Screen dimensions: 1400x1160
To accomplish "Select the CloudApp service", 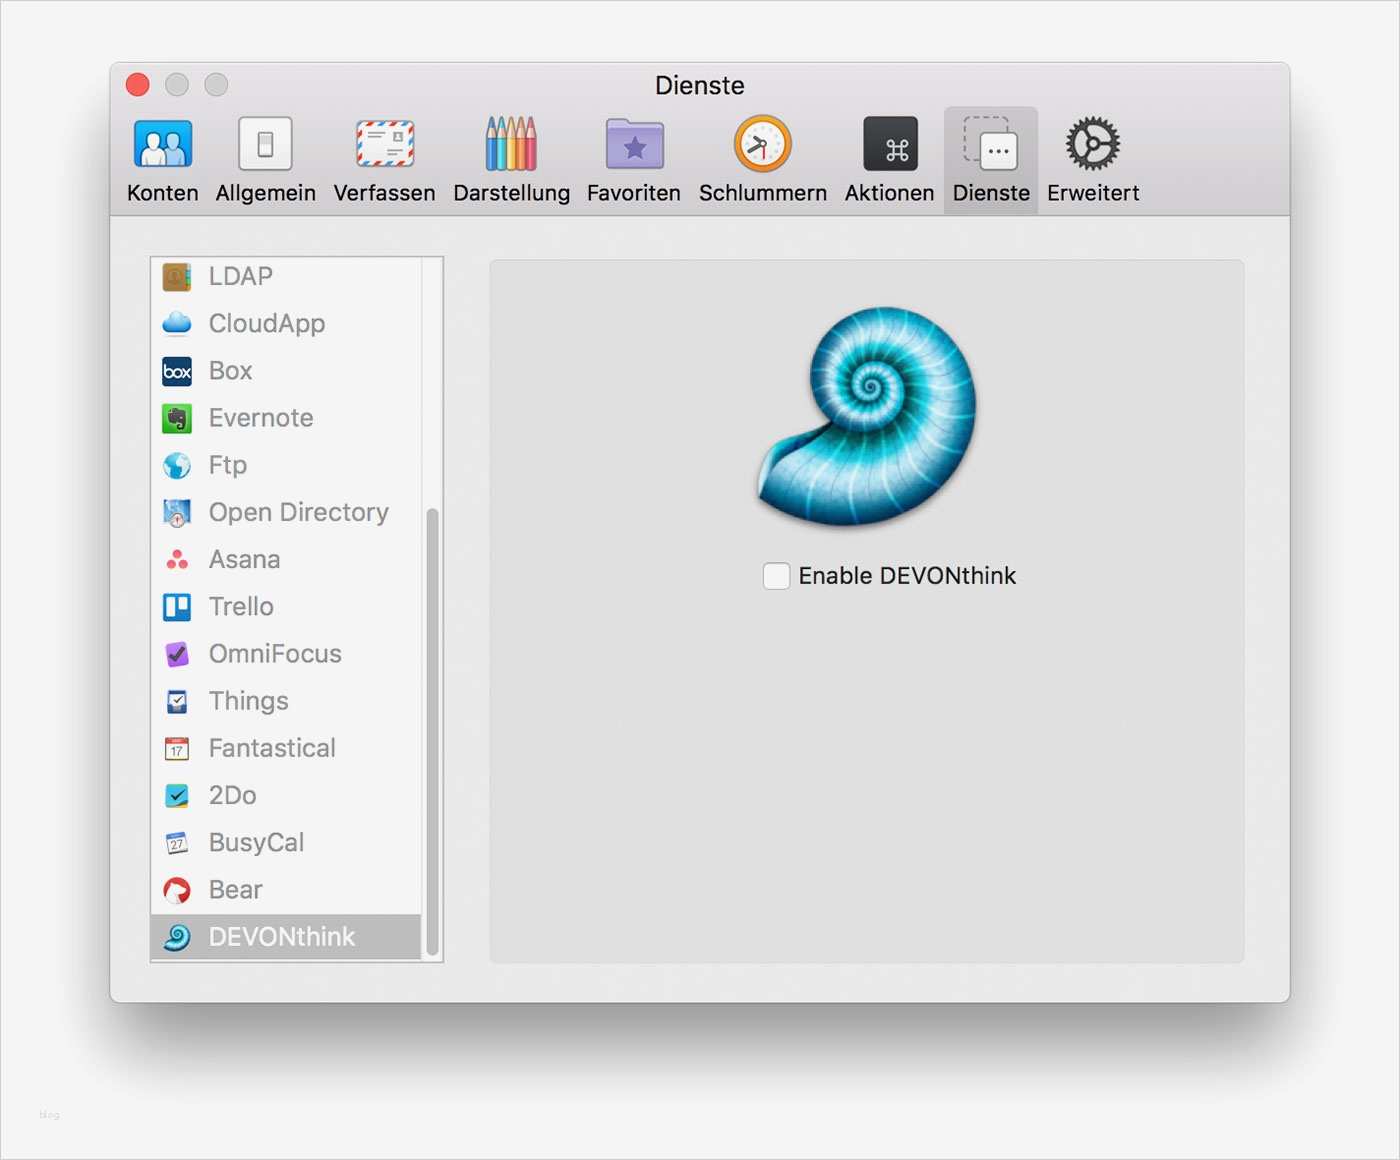I will coord(267,324).
